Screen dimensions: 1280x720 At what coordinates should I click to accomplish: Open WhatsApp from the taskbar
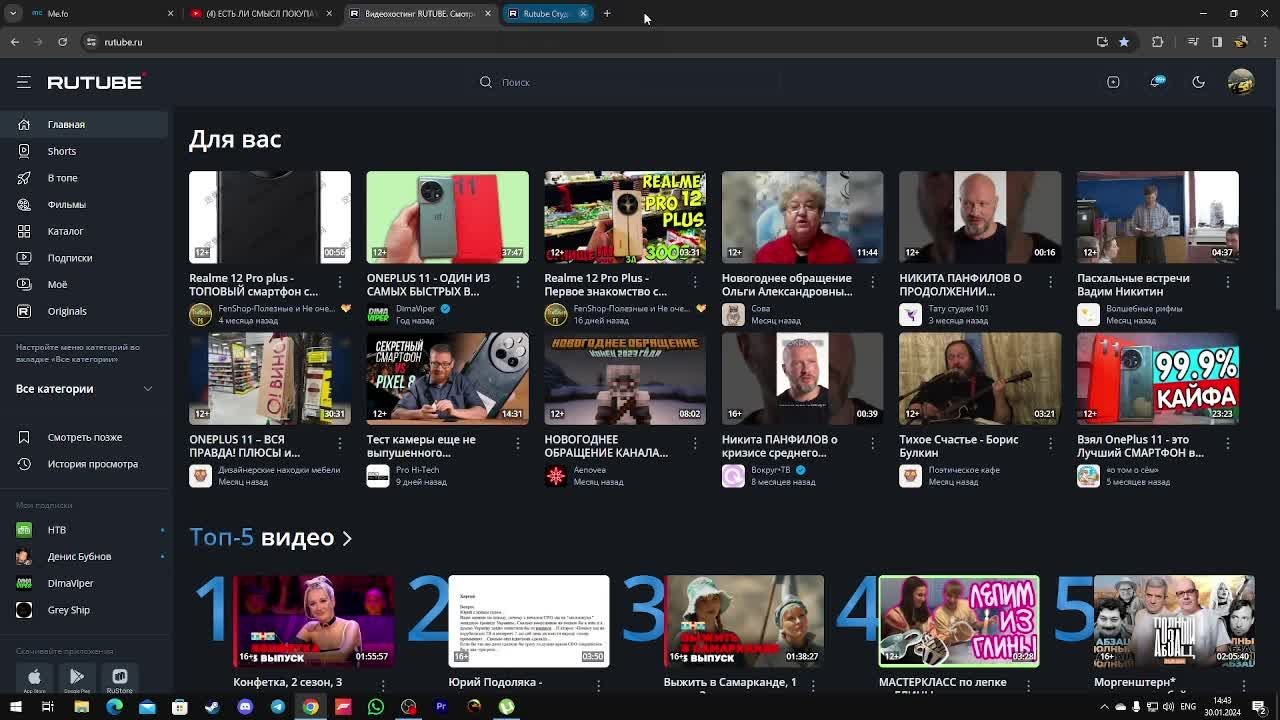coord(376,707)
